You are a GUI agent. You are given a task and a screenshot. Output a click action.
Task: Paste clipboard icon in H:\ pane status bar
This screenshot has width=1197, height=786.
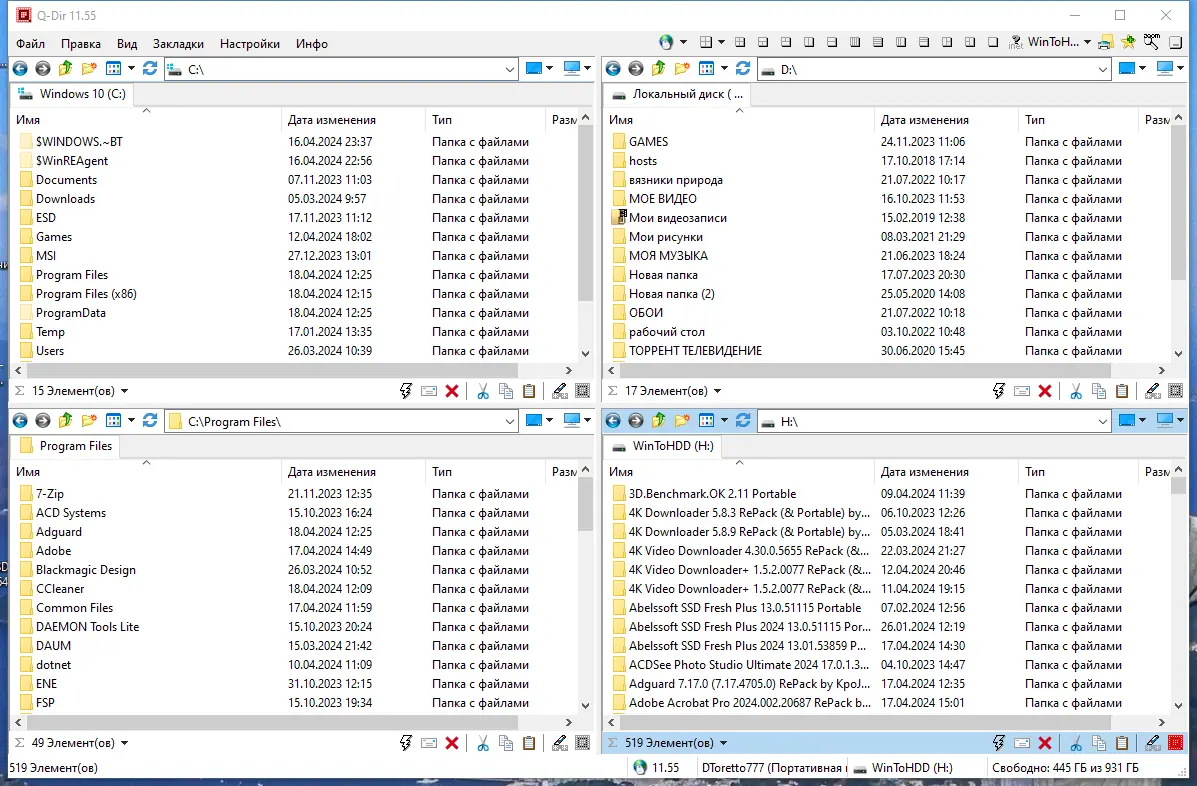click(x=1121, y=743)
